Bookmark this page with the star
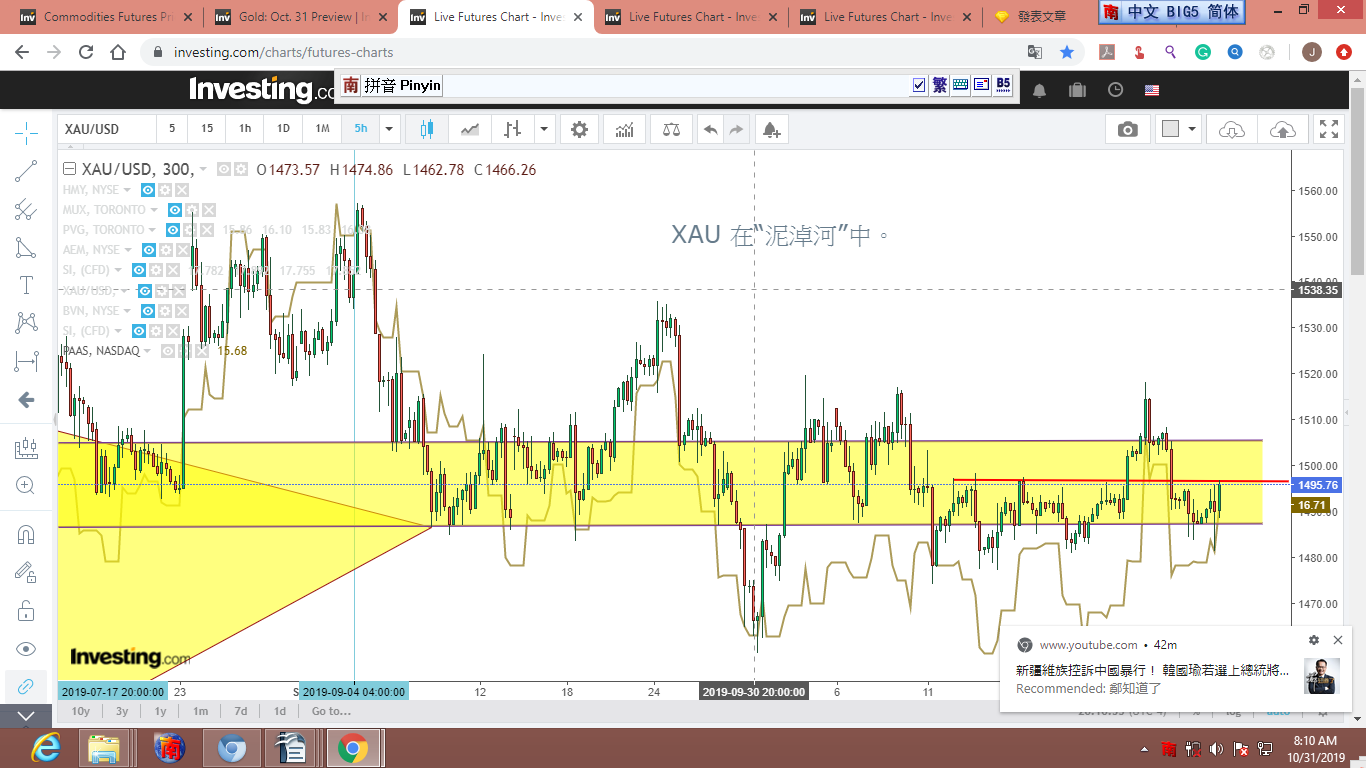The width and height of the screenshot is (1366, 768). (1067, 52)
